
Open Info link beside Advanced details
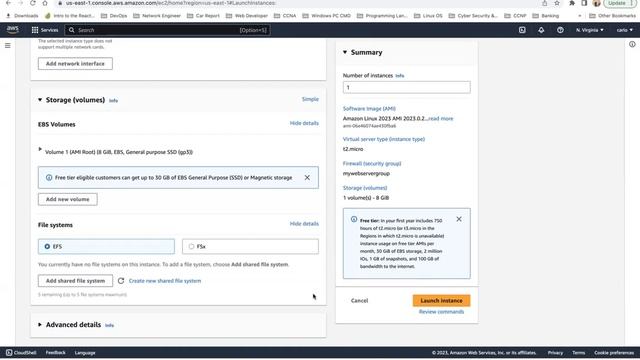coord(109,325)
